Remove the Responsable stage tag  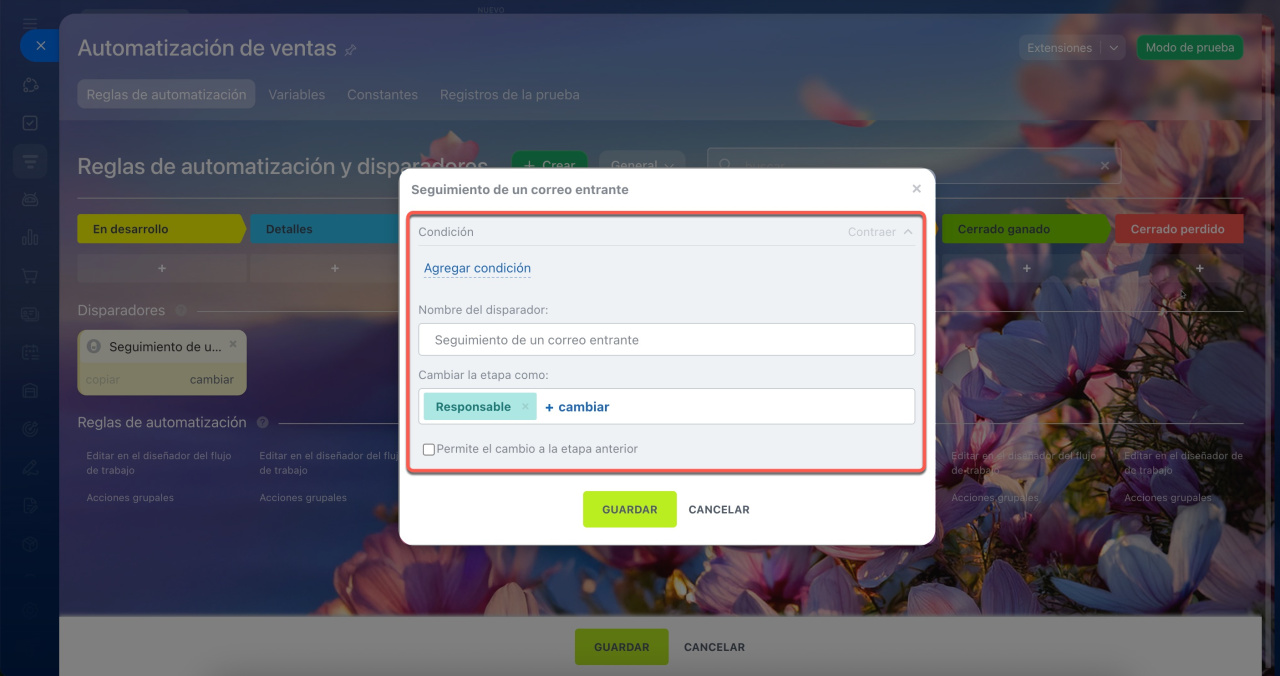(525, 407)
